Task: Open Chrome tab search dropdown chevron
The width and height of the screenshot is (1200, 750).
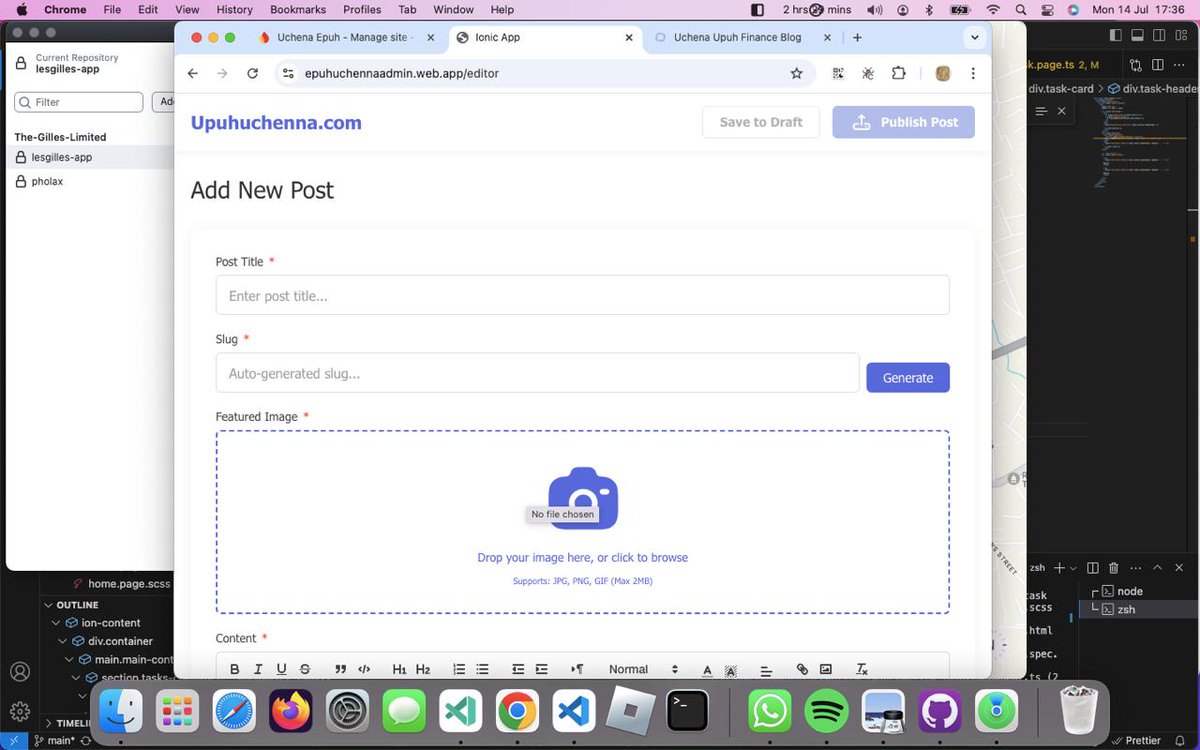Action: [974, 38]
